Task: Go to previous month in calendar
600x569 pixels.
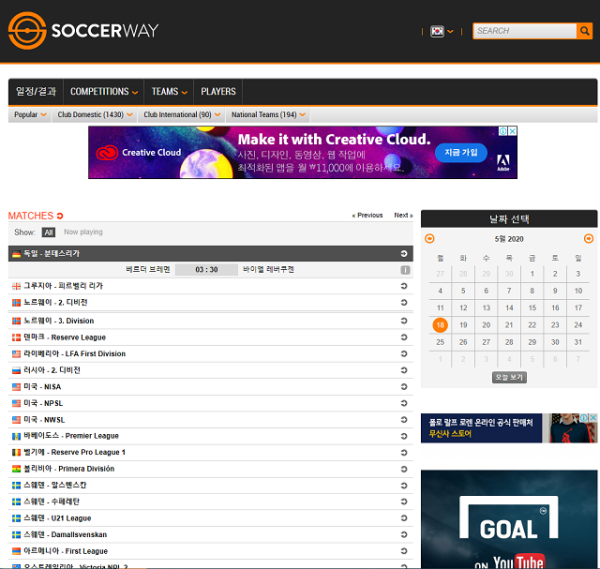Action: point(430,238)
